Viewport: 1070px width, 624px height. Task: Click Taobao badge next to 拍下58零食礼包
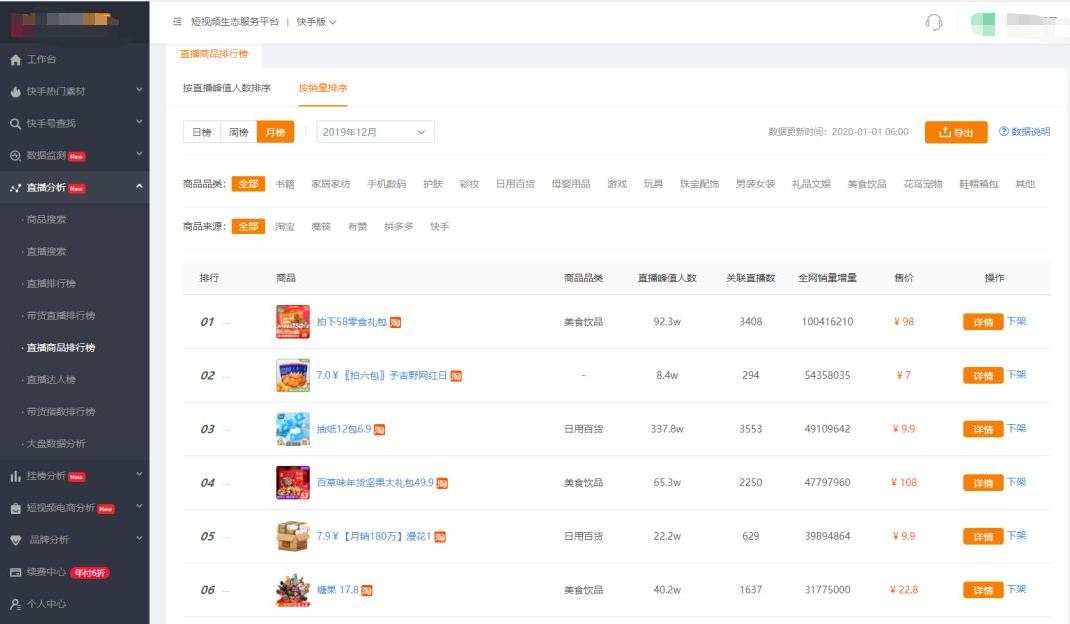click(x=395, y=322)
